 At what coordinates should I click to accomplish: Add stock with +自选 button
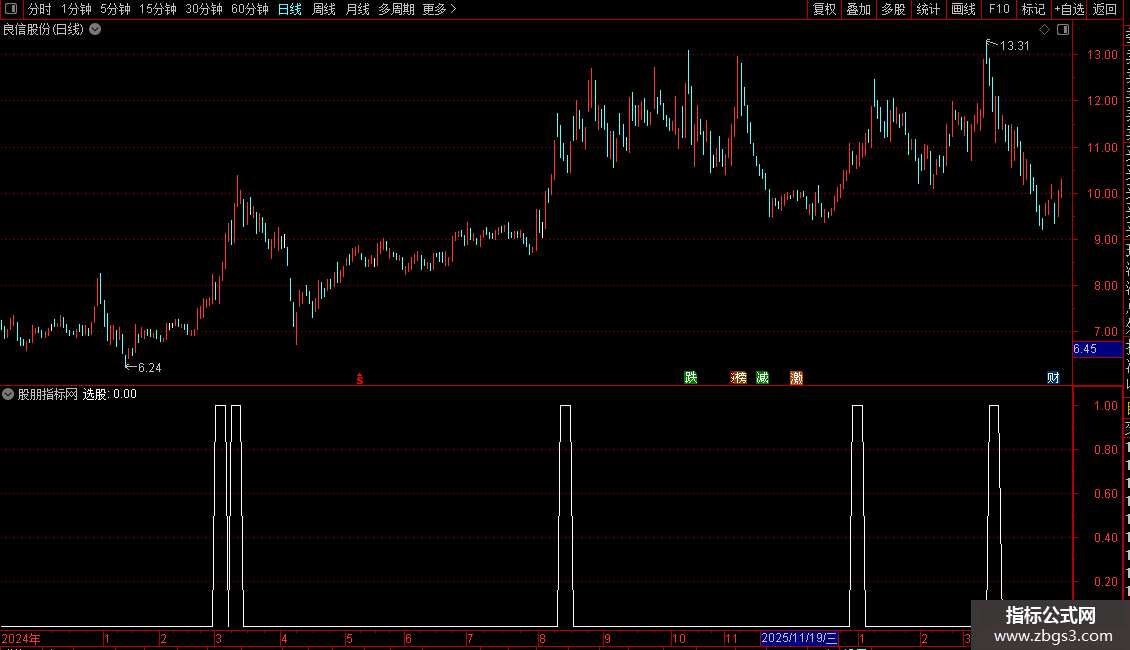[x=1069, y=9]
